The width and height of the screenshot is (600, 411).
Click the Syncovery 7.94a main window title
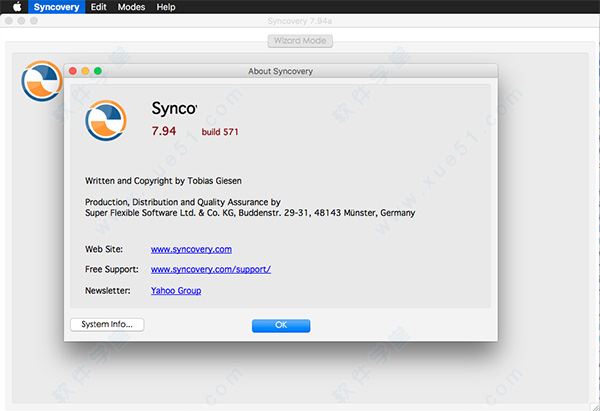300,21
